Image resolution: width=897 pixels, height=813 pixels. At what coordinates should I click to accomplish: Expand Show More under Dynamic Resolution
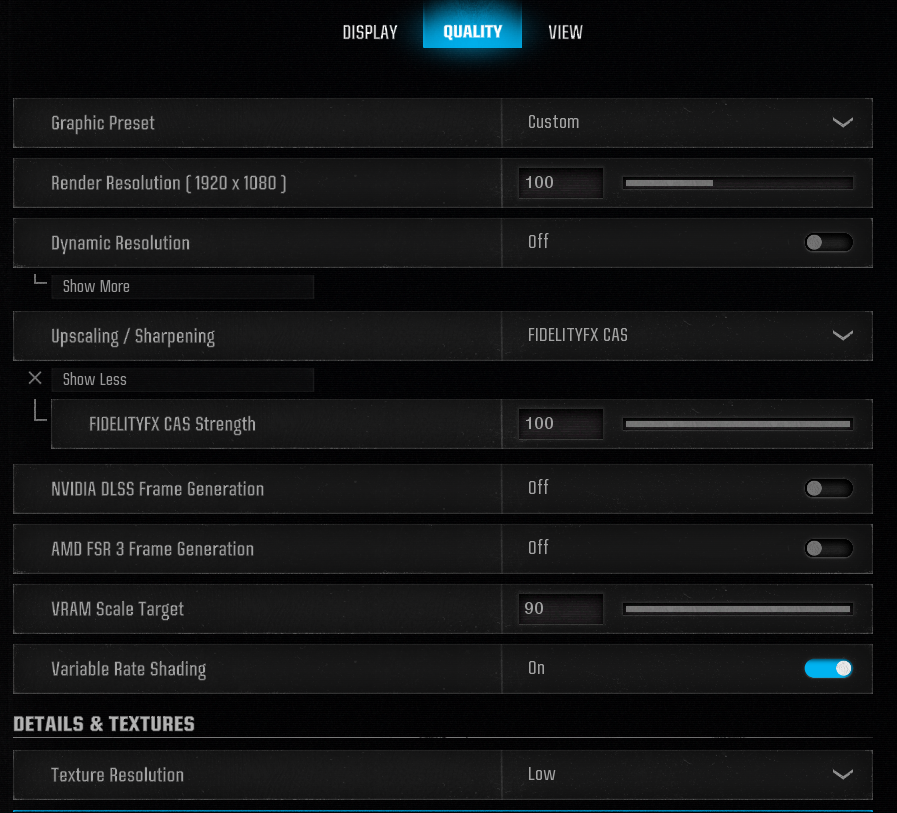click(x=182, y=287)
